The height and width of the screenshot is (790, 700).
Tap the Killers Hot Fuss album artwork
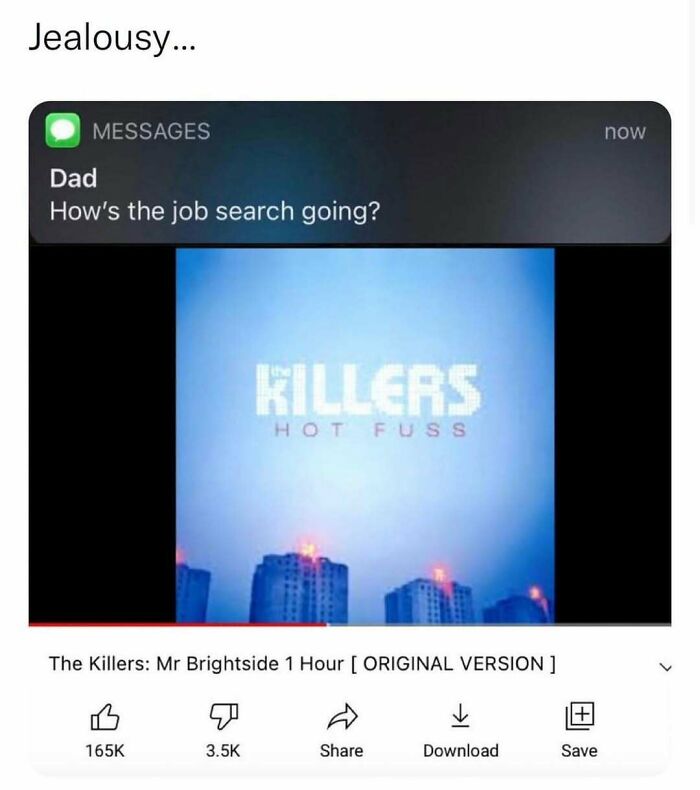[365, 435]
